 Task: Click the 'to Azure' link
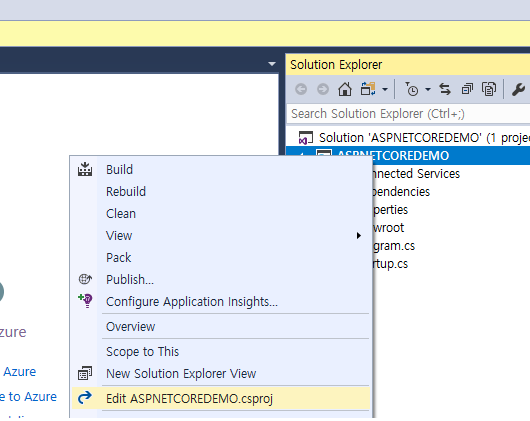click(x=28, y=397)
